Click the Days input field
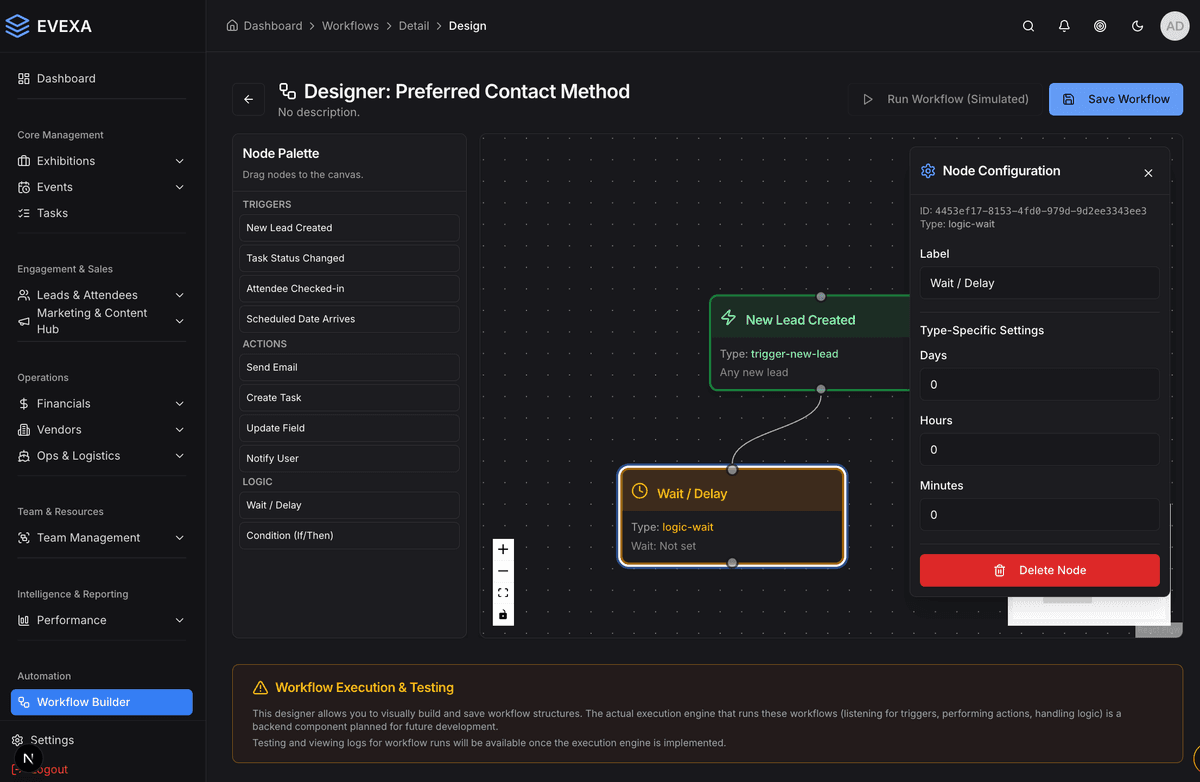Viewport: 1200px width, 782px height. (1039, 384)
